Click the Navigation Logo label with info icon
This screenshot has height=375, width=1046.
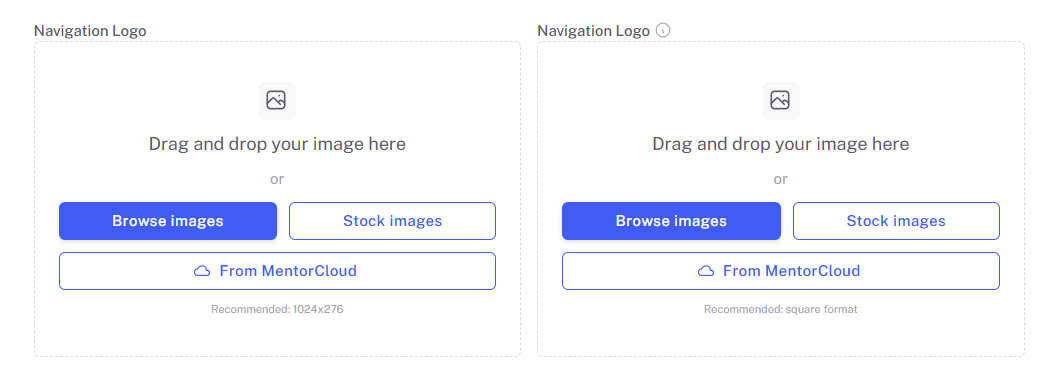tap(593, 31)
